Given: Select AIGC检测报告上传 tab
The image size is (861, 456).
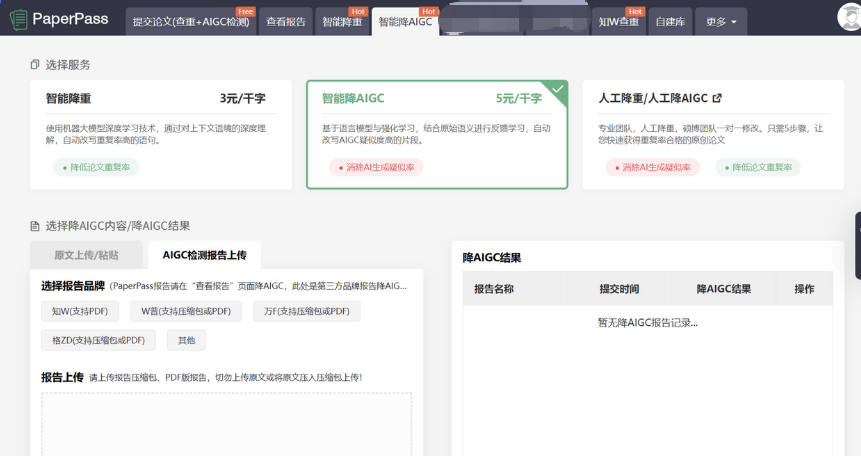Looking at the screenshot, I should (x=204, y=255).
